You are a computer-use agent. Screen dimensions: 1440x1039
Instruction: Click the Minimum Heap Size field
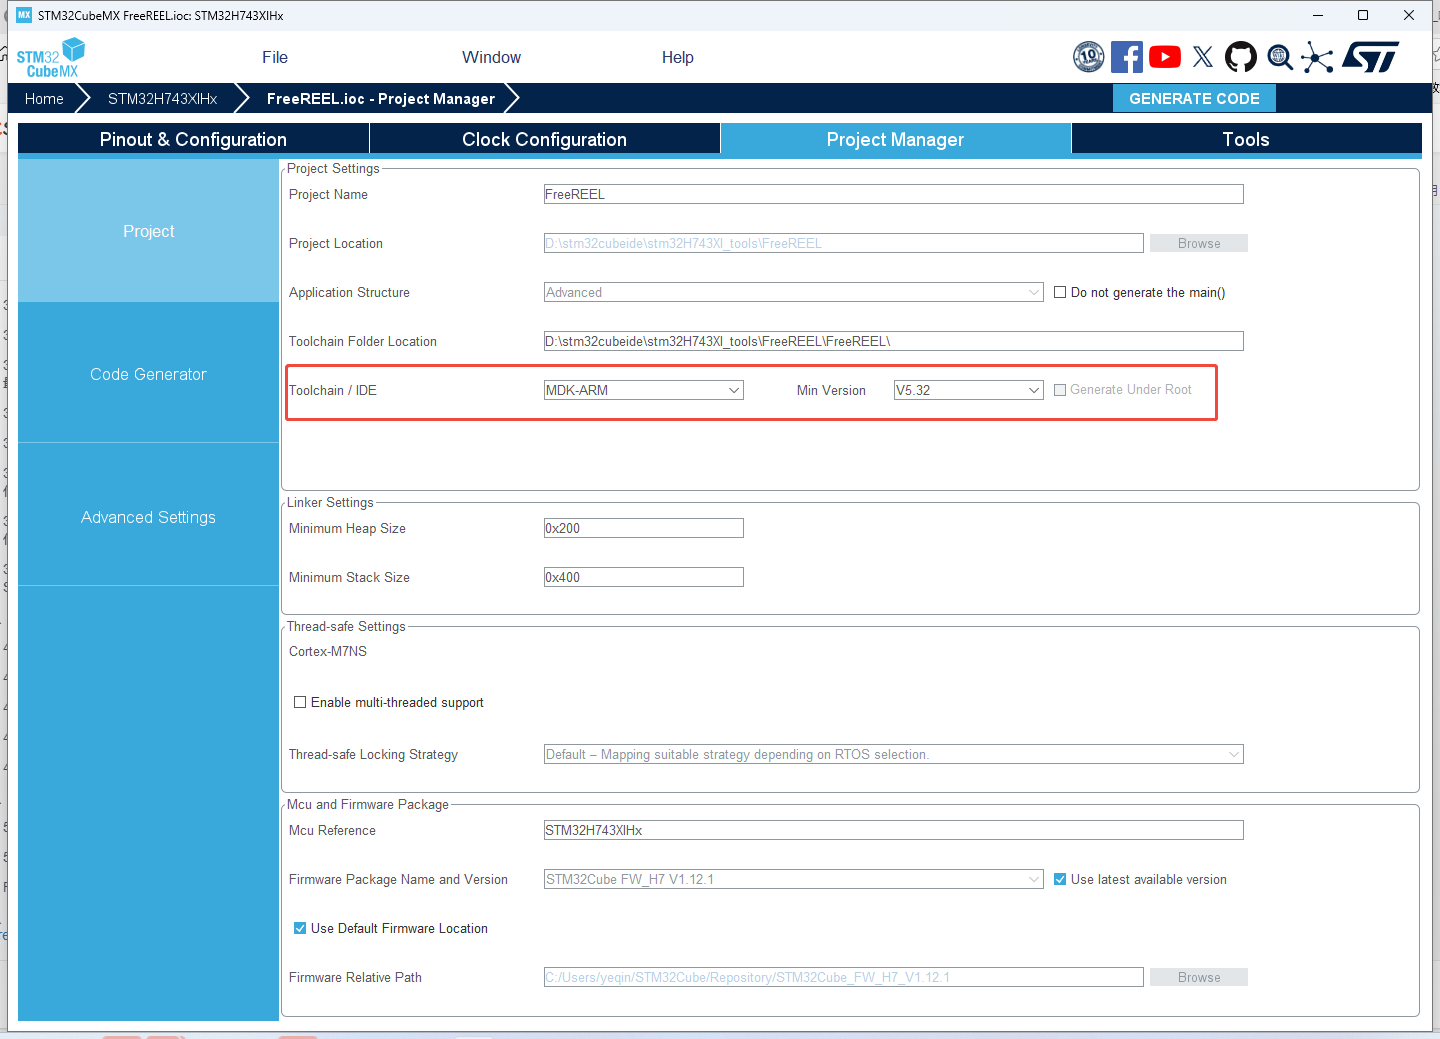click(x=643, y=528)
